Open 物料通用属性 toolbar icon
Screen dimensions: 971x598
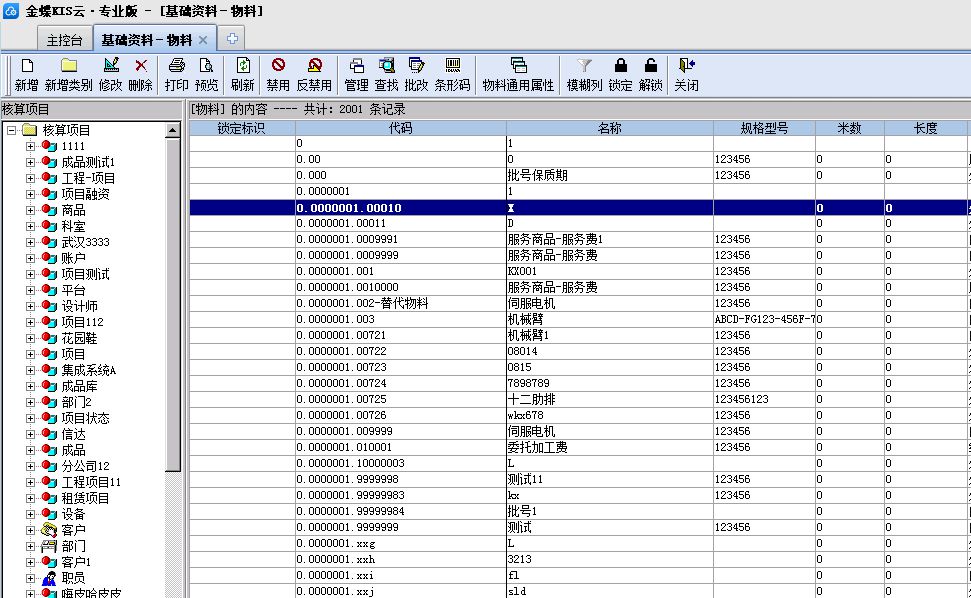pyautogui.click(x=518, y=65)
